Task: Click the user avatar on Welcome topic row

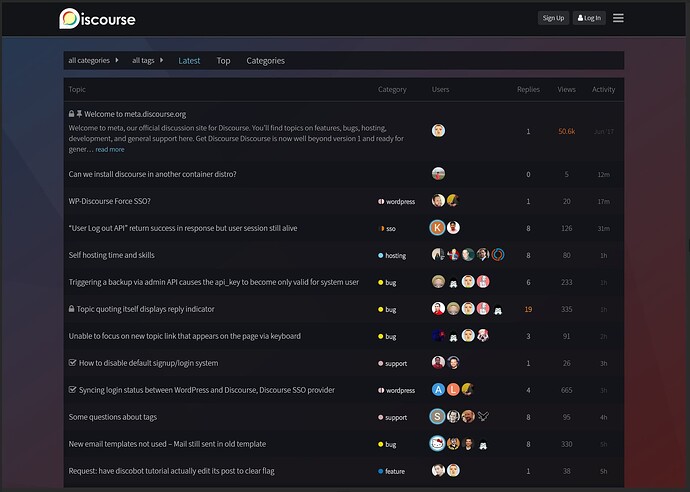Action: (x=438, y=131)
